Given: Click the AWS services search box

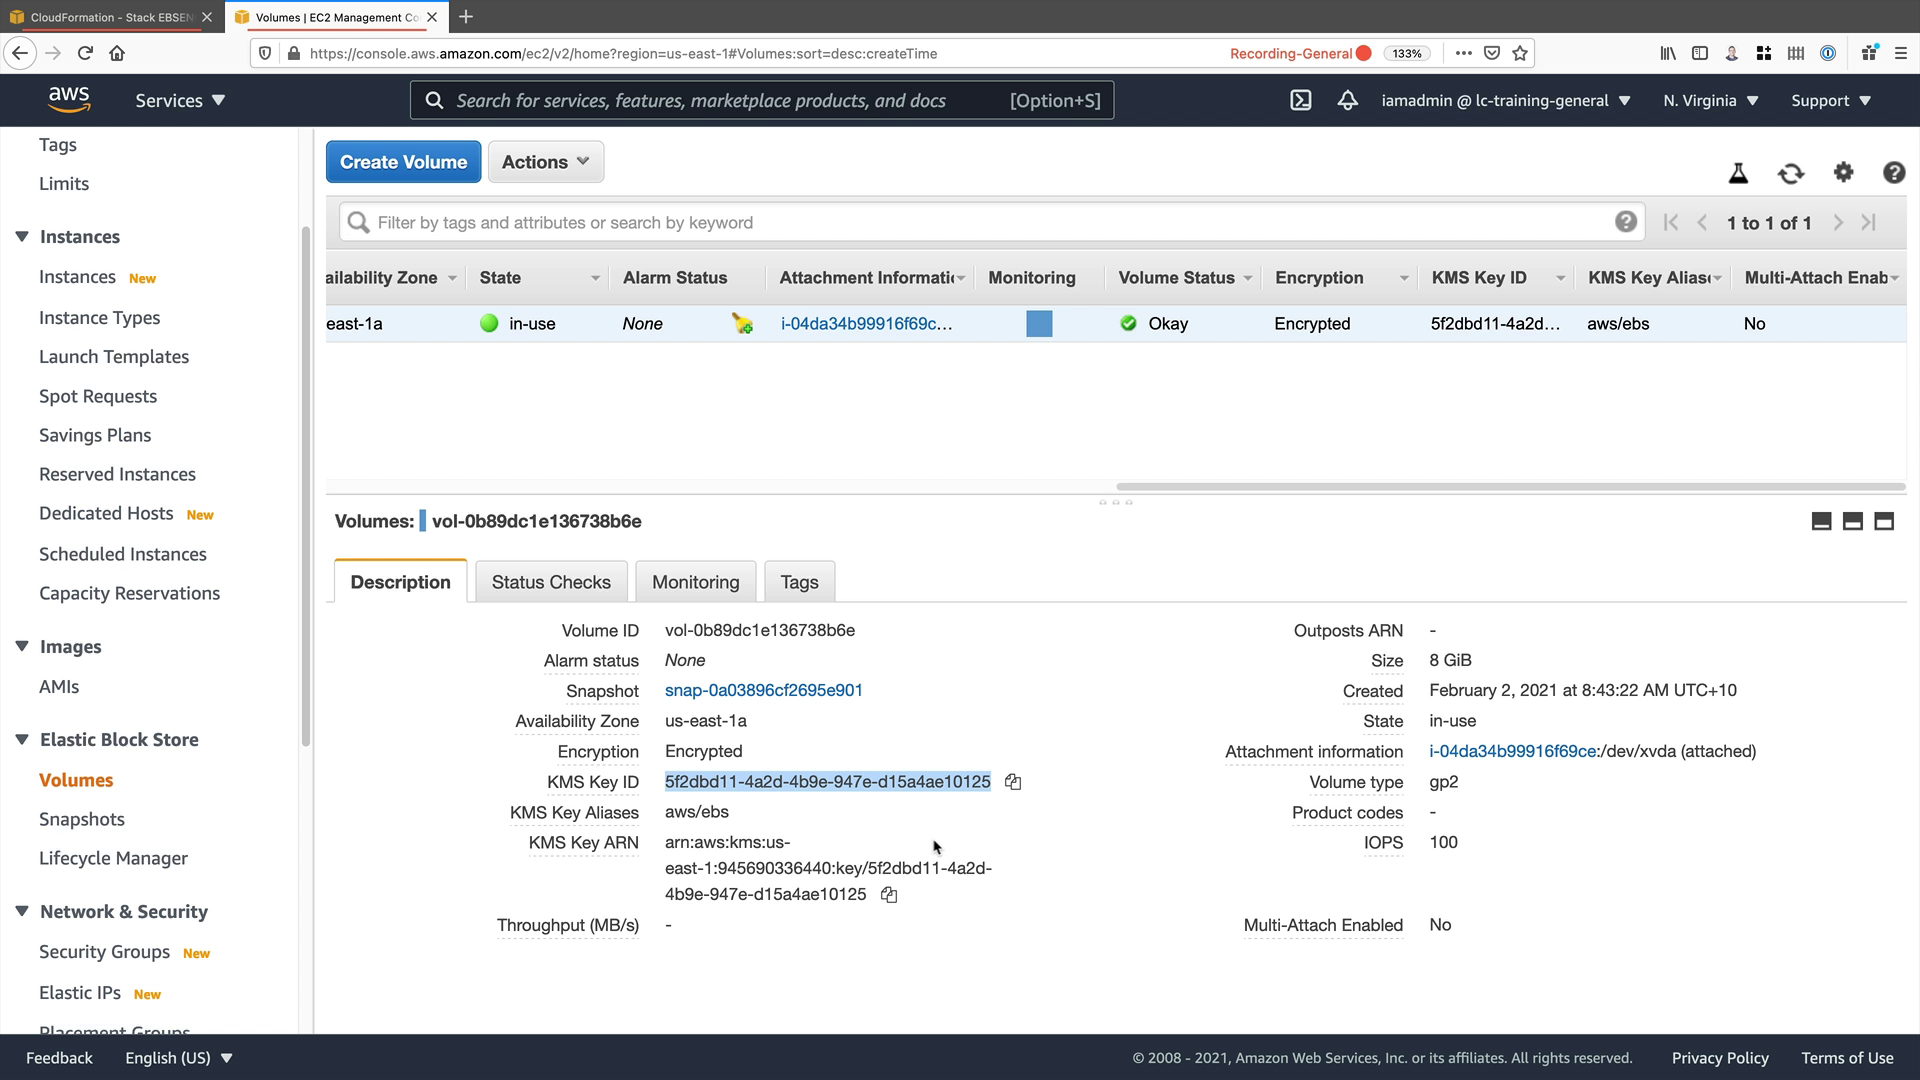Looking at the screenshot, I should (x=762, y=100).
